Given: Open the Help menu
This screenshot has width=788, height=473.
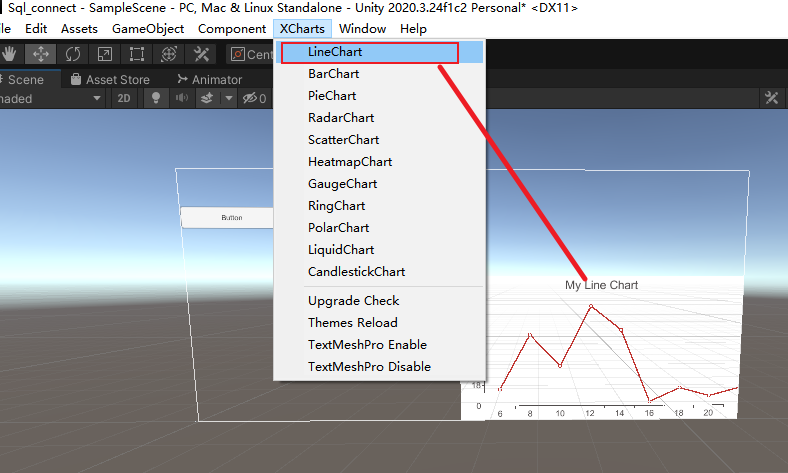Looking at the screenshot, I should [413, 29].
